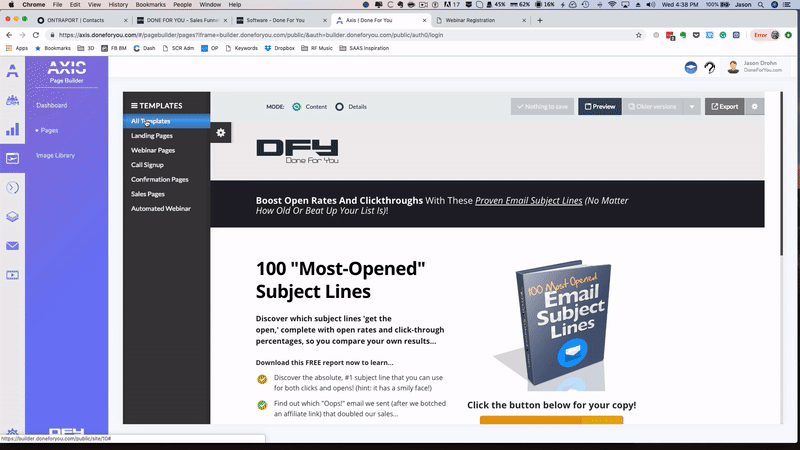Select All Templates category
The width and height of the screenshot is (800, 450).
tap(166, 121)
